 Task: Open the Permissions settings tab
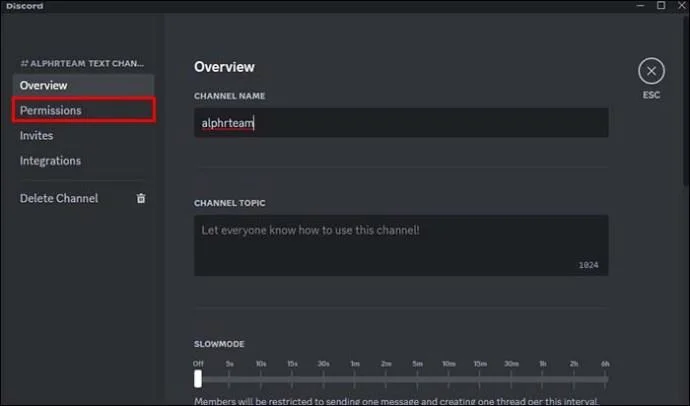click(83, 110)
